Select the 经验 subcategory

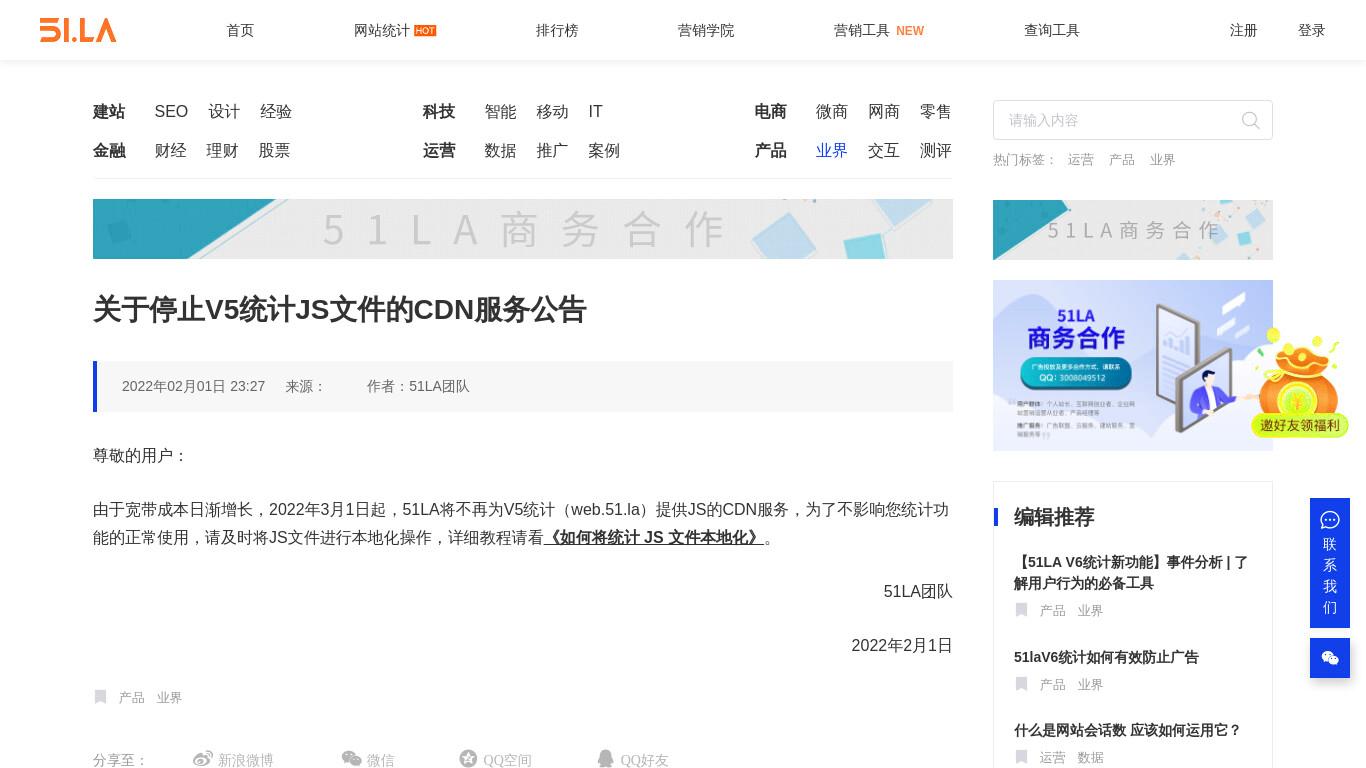[276, 112]
